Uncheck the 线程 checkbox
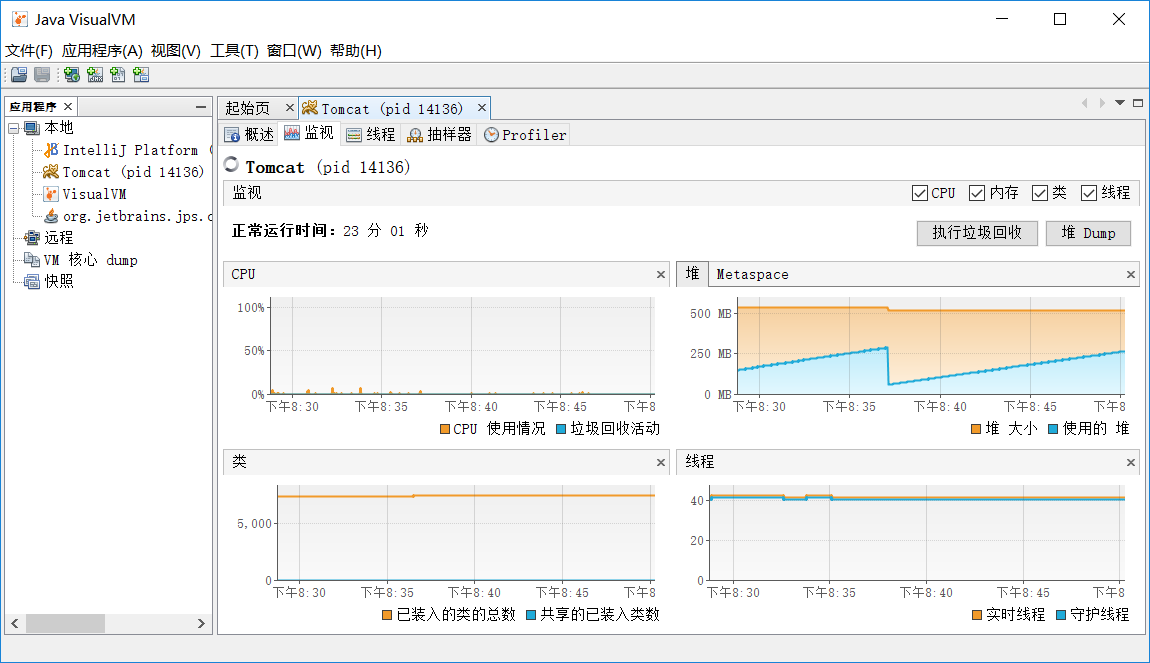This screenshot has width=1150, height=663. point(1088,193)
